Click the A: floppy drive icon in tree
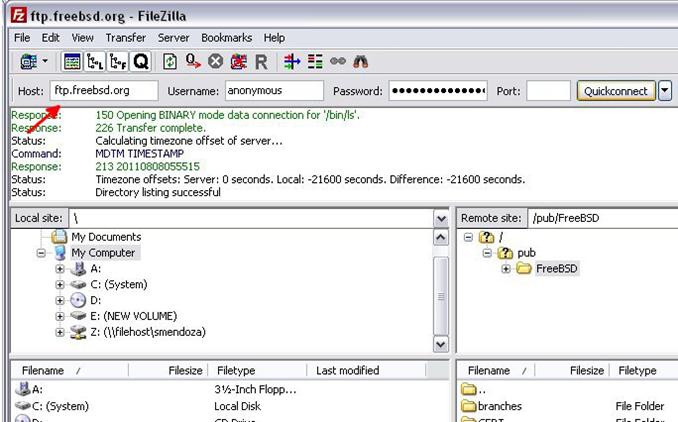678x422 pixels. click(x=78, y=269)
